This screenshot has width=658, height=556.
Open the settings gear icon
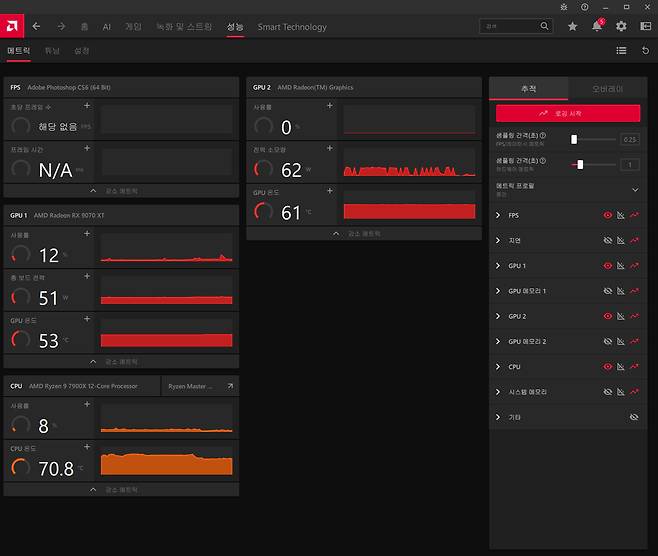point(621,27)
